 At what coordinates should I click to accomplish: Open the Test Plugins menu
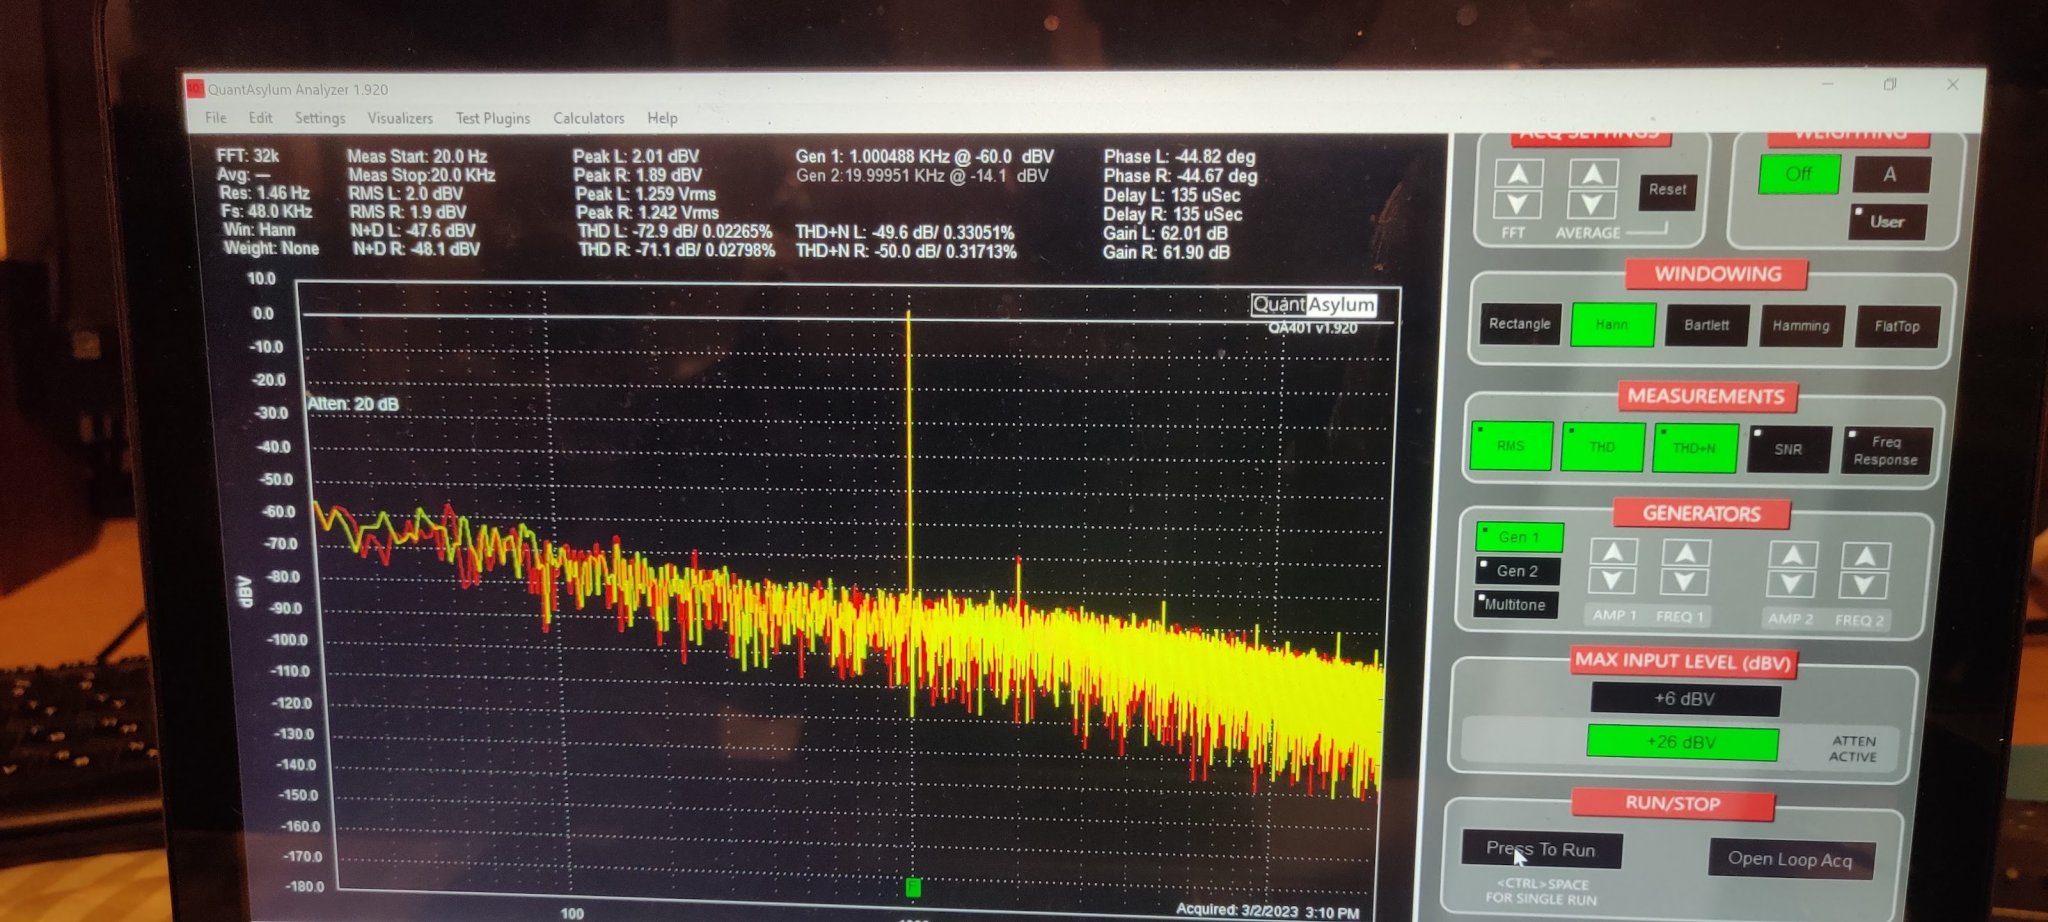[x=493, y=118]
